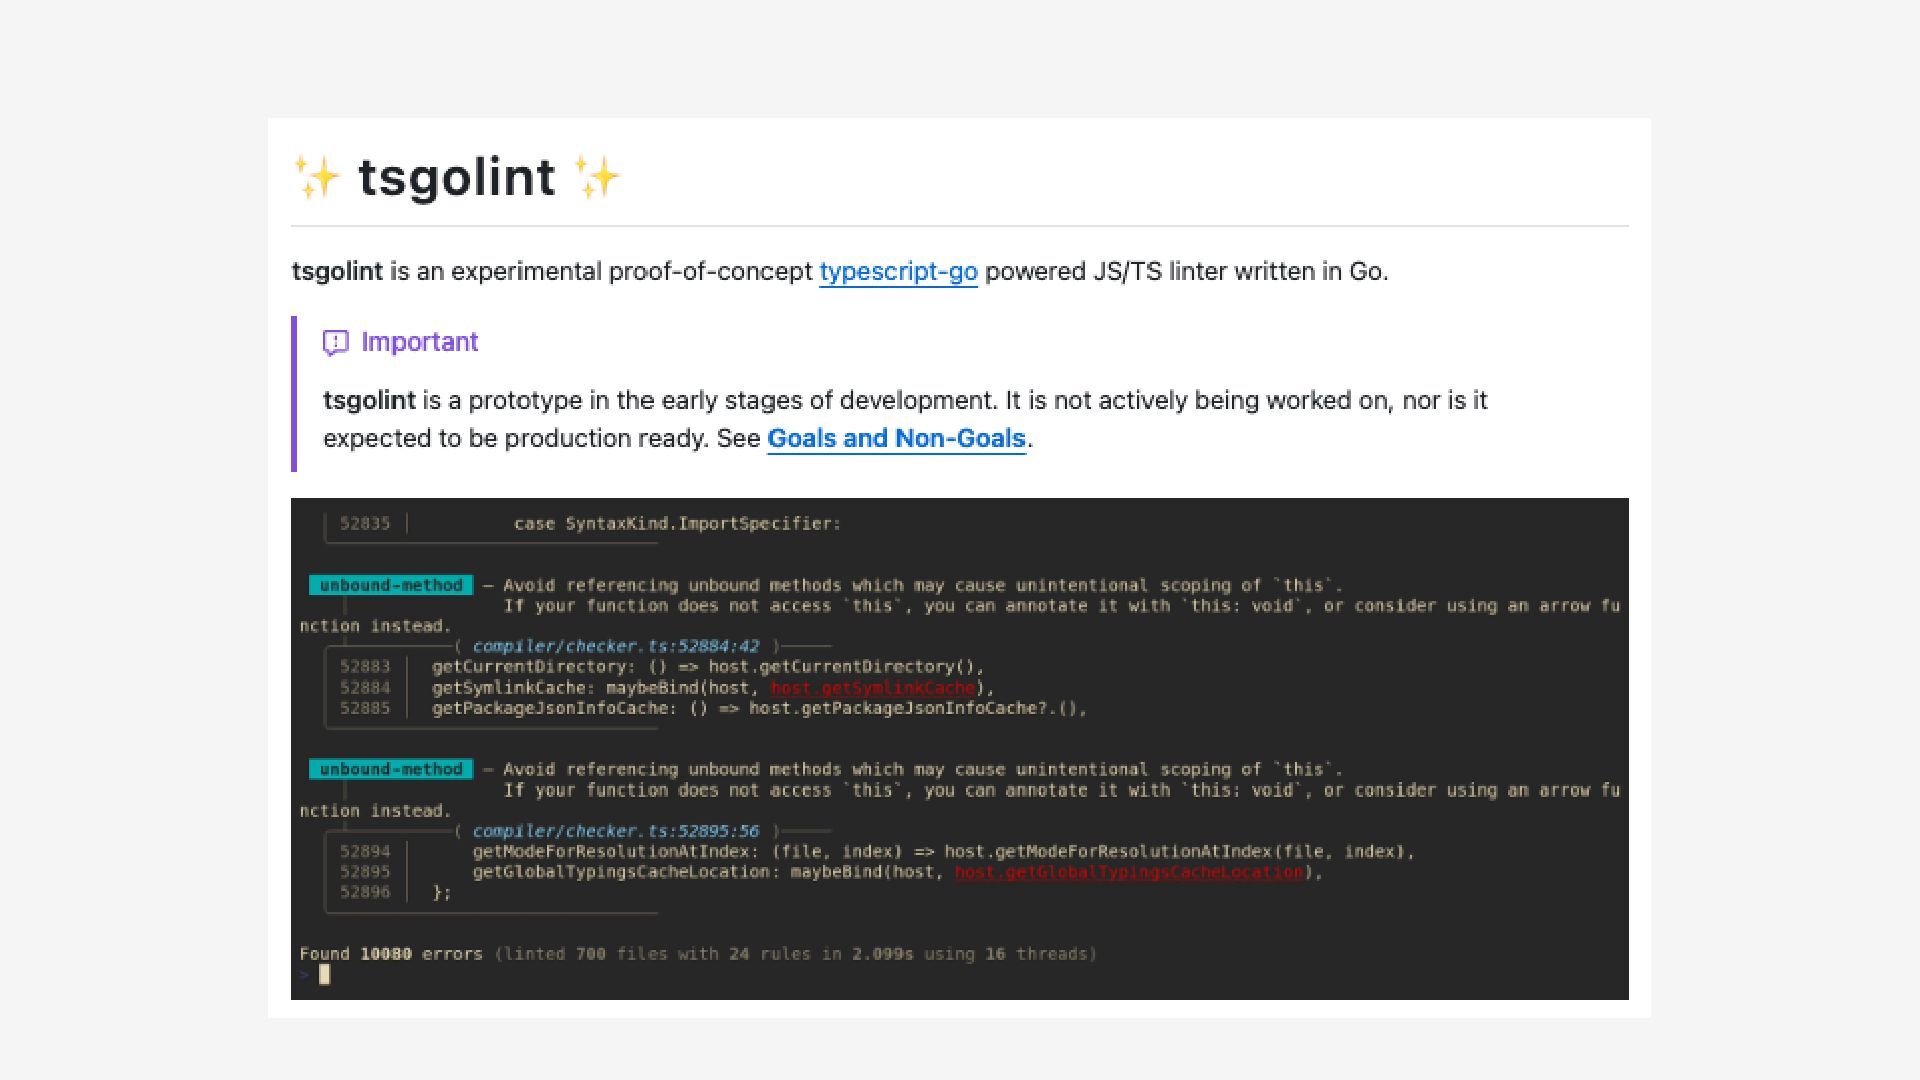Click red host.getGlobalTypingsCacheLocation highlighted code
The height and width of the screenshot is (1080, 1920).
tap(1128, 872)
